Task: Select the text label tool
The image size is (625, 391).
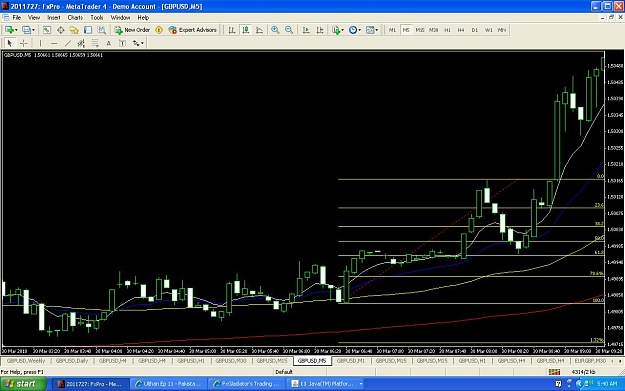Action: tap(122, 43)
